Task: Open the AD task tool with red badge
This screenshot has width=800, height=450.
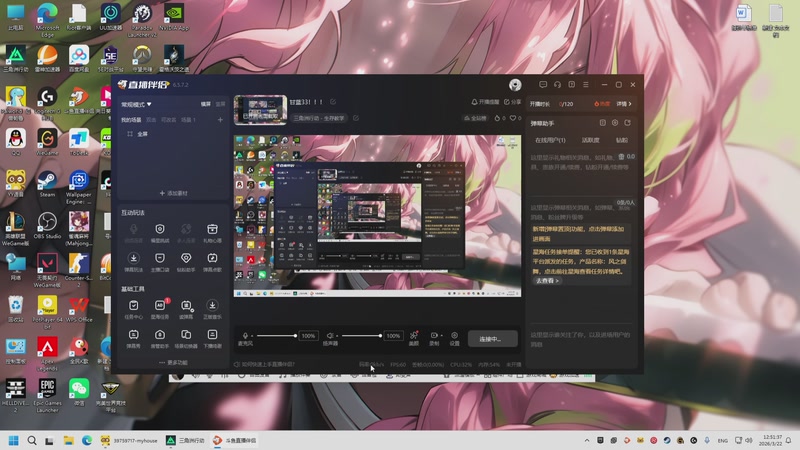Action: tap(160, 309)
